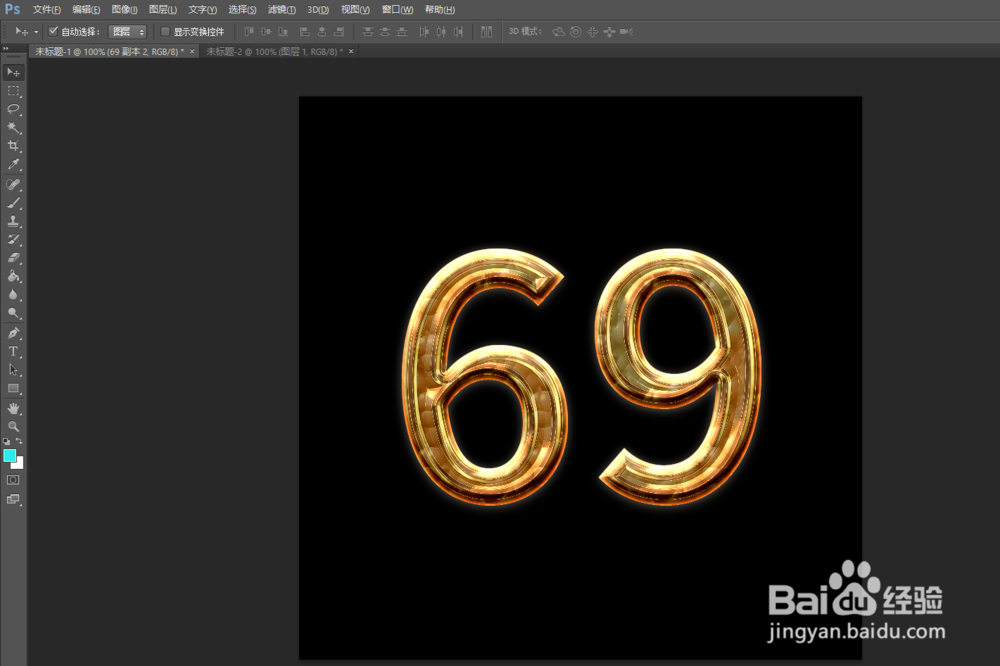Viewport: 1000px width, 666px height.
Task: Open the 图像(I) menu
Action: [x=124, y=10]
